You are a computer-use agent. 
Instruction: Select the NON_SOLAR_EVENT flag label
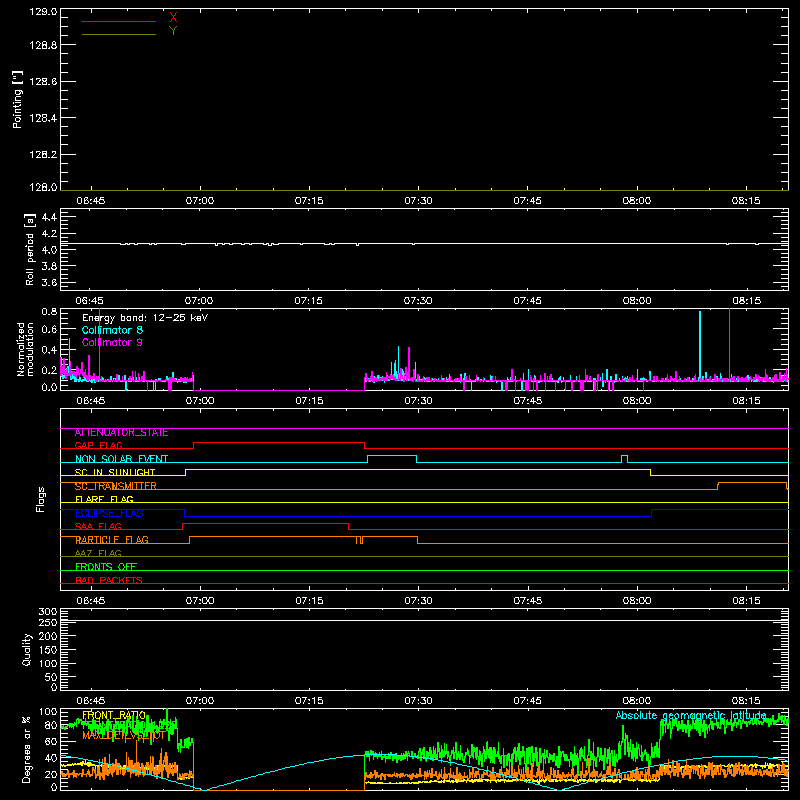click(121, 459)
